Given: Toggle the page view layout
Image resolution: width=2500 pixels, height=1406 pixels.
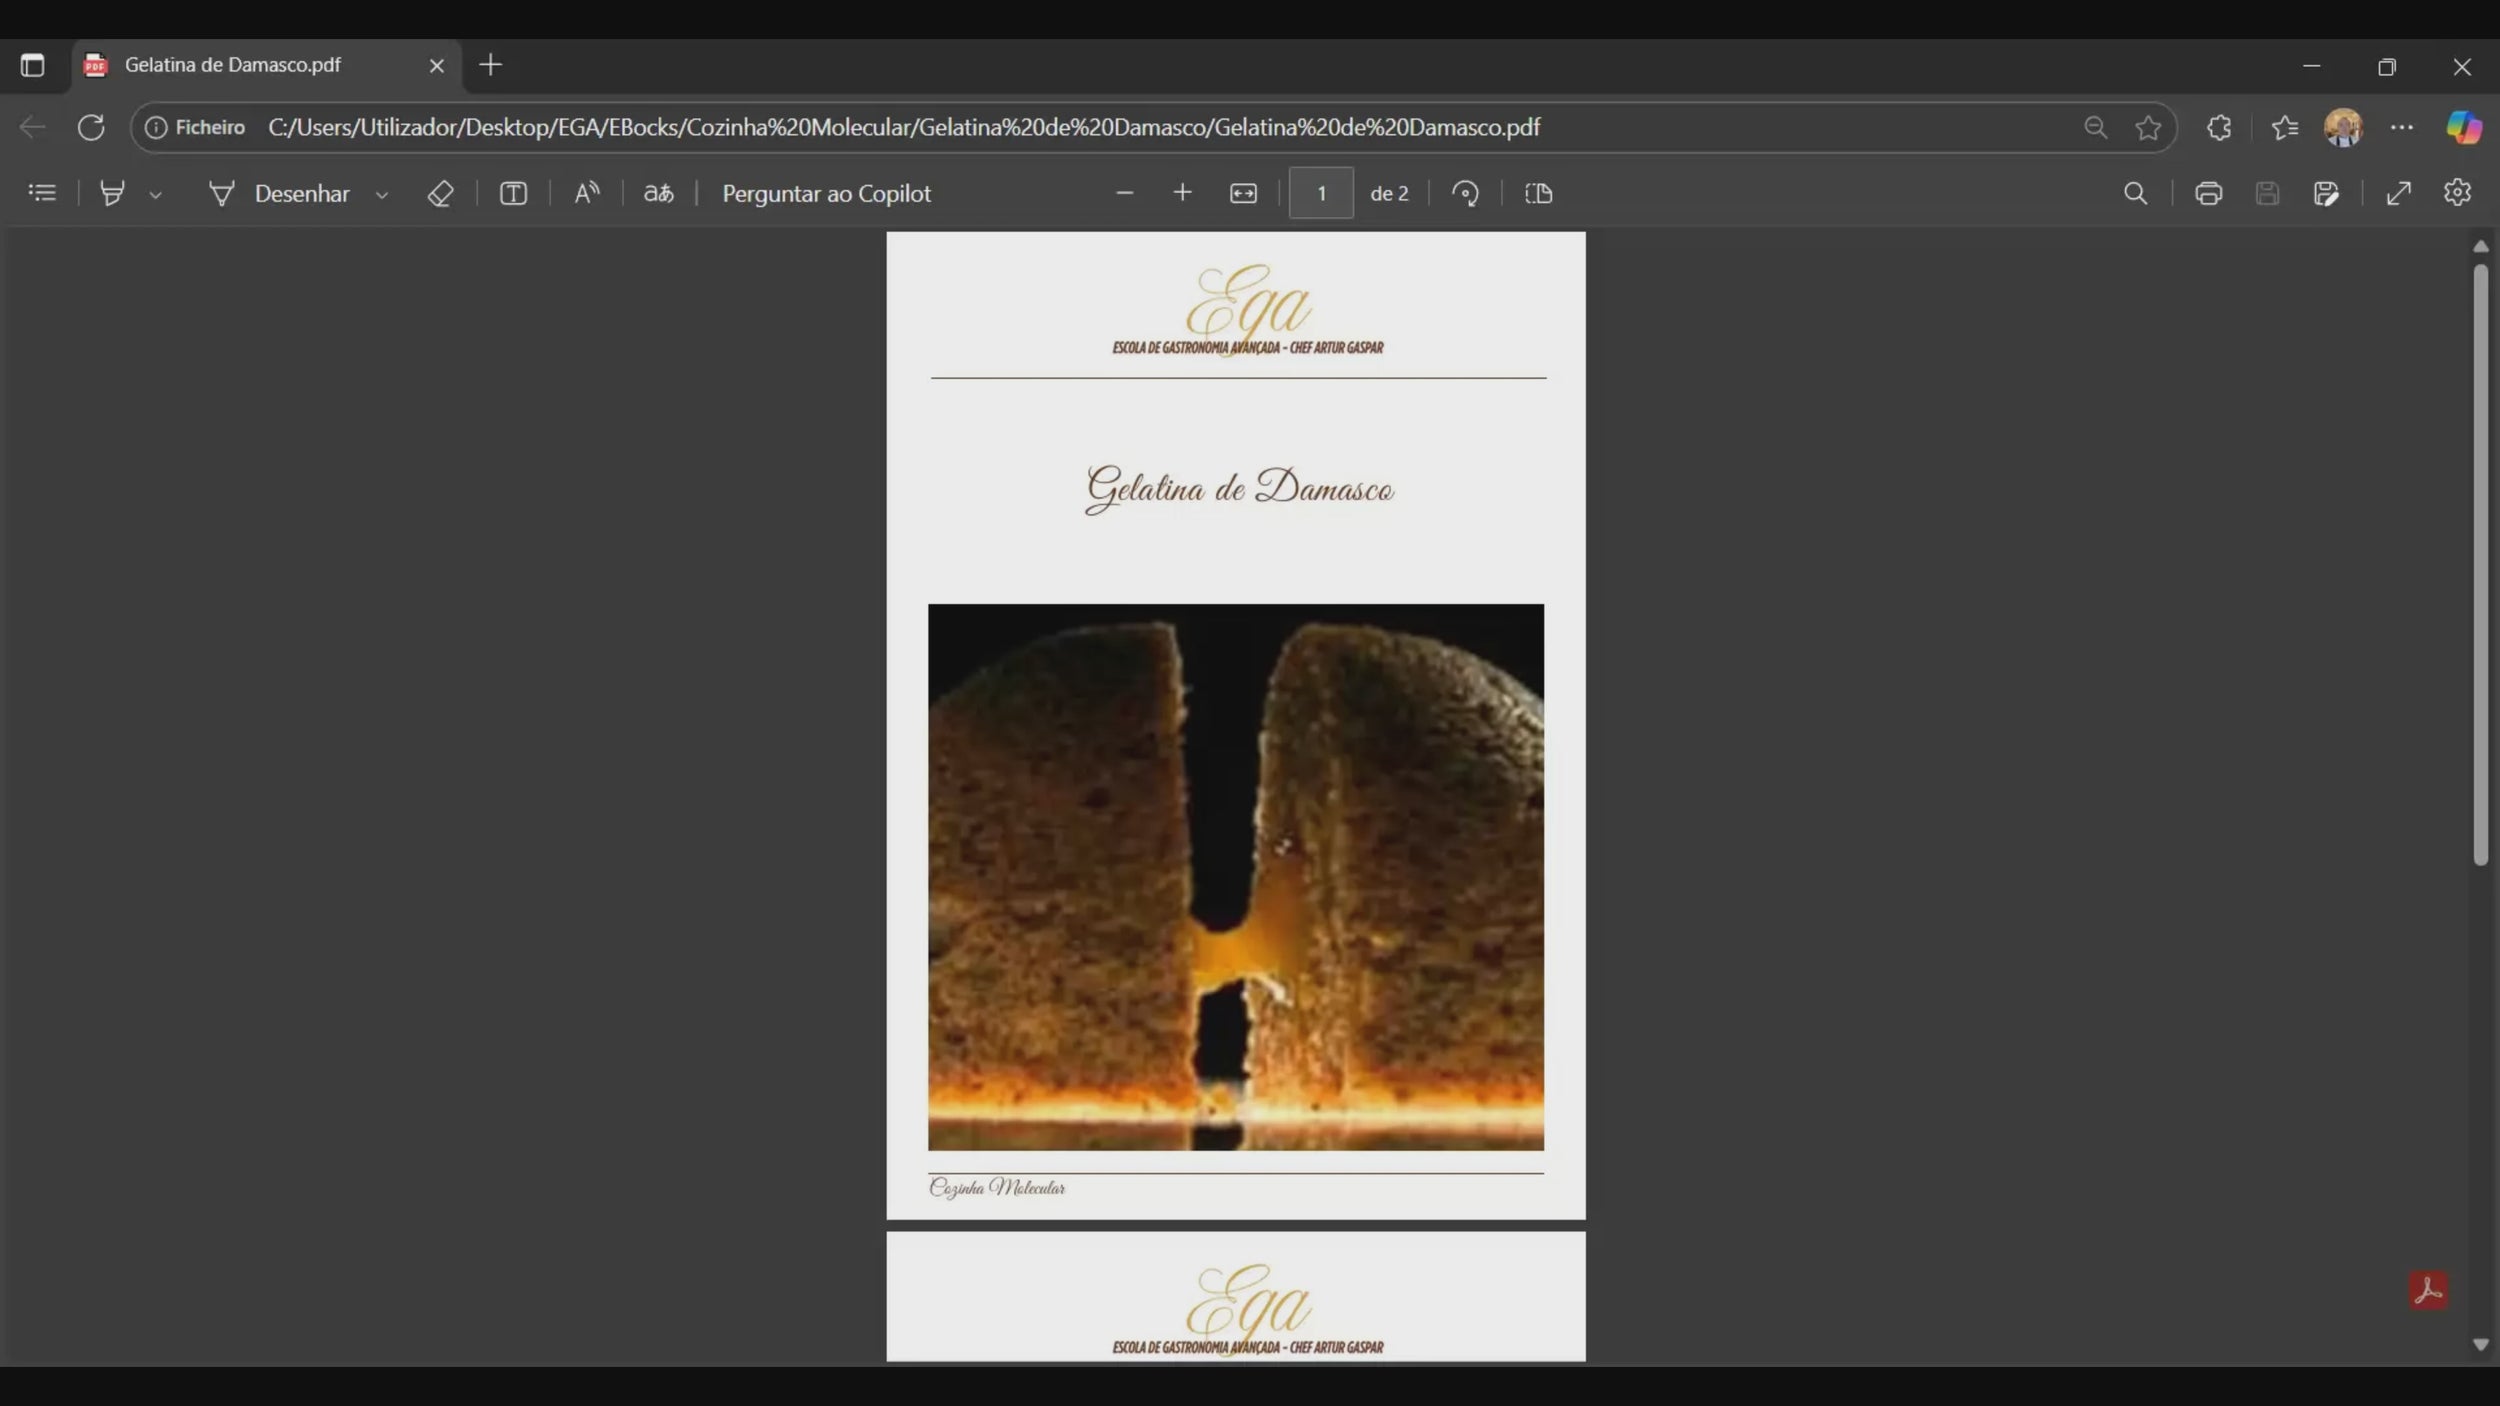Looking at the screenshot, I should (x=1538, y=193).
